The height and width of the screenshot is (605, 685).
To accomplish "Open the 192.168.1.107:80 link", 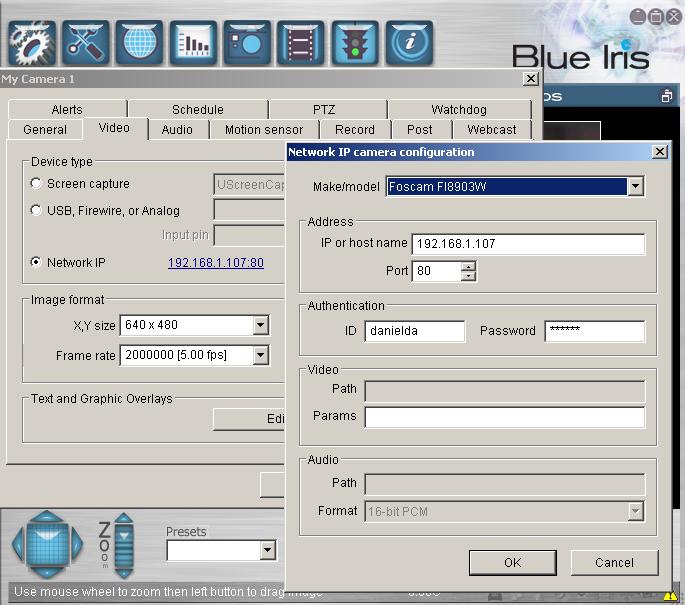I will coord(216,263).
